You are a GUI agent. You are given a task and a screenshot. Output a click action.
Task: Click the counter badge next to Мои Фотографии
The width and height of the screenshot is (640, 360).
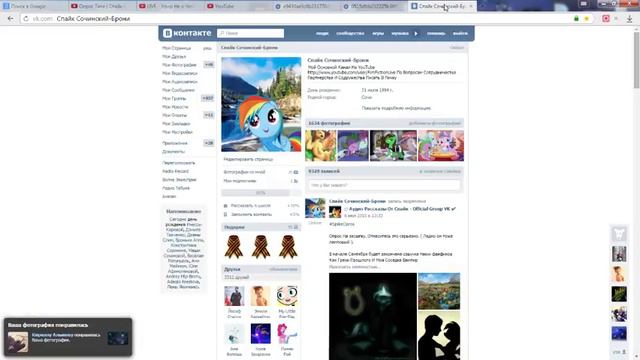pyautogui.click(x=209, y=65)
